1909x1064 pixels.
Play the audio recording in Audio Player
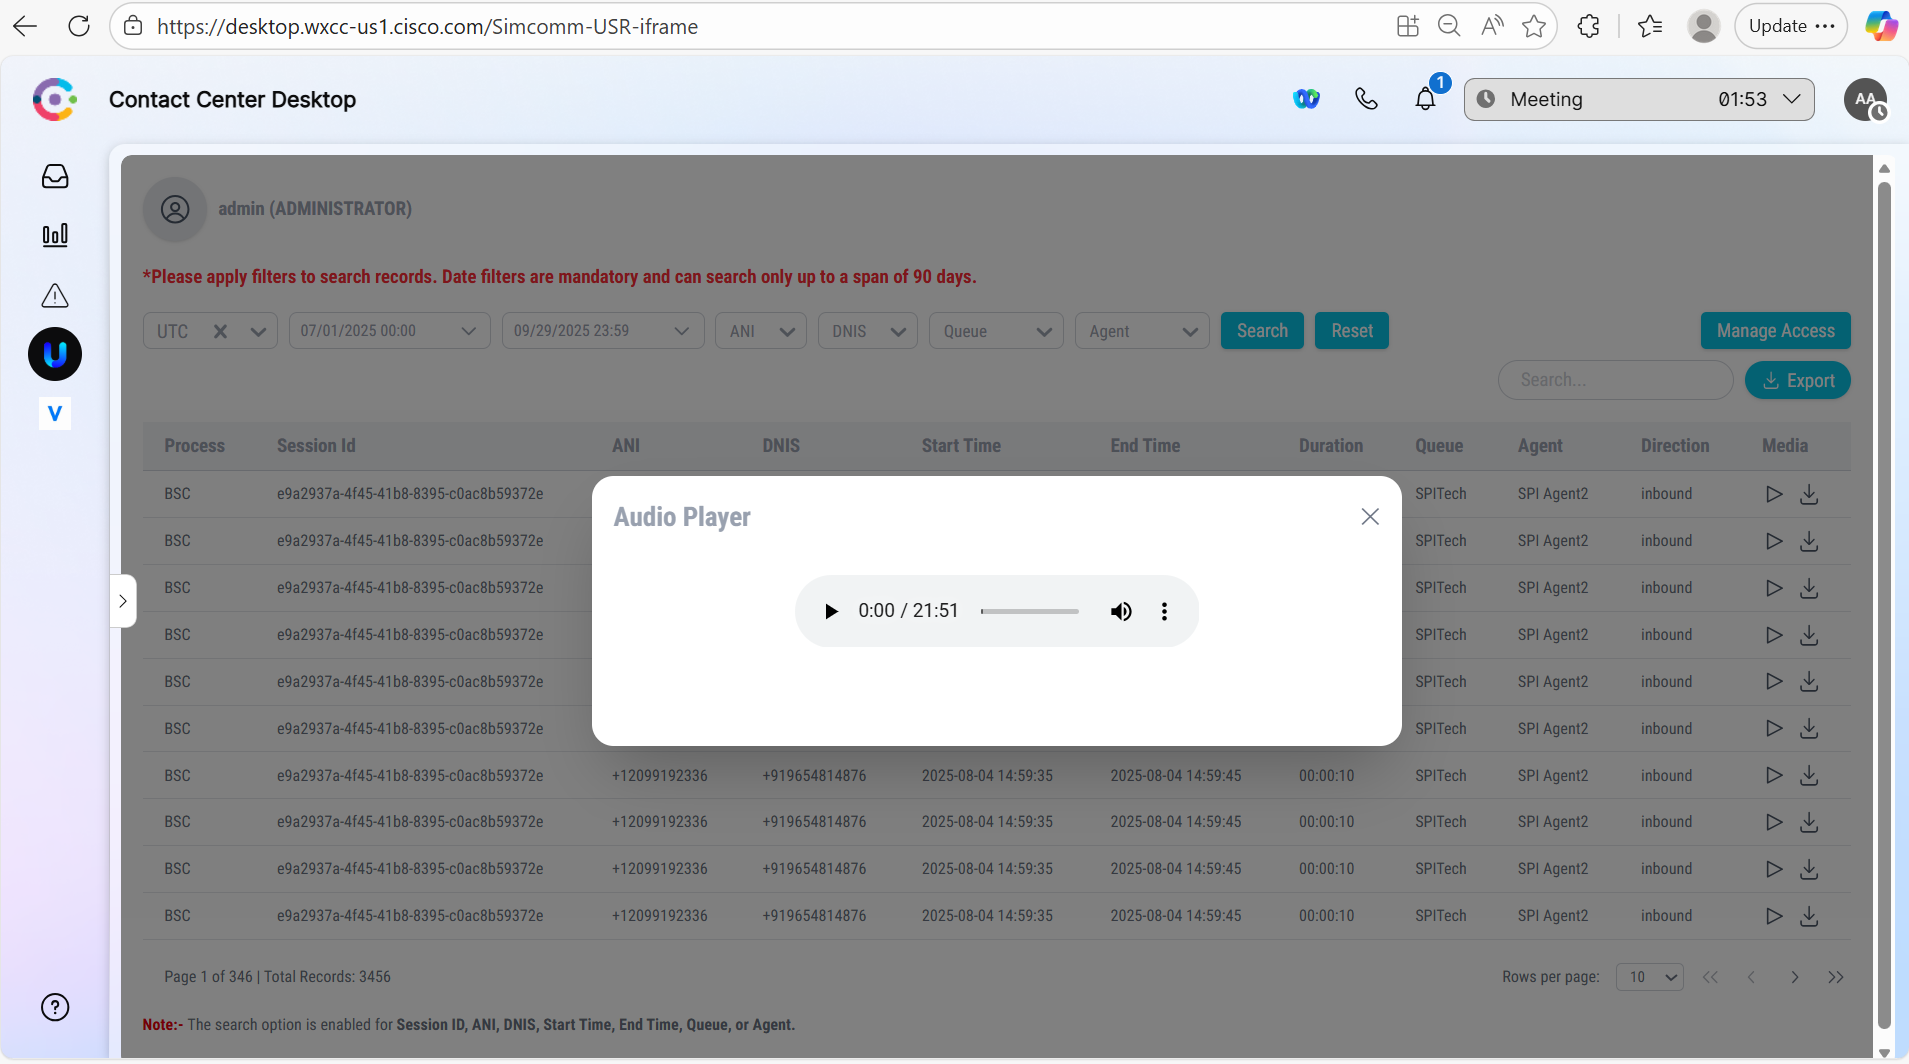(831, 611)
